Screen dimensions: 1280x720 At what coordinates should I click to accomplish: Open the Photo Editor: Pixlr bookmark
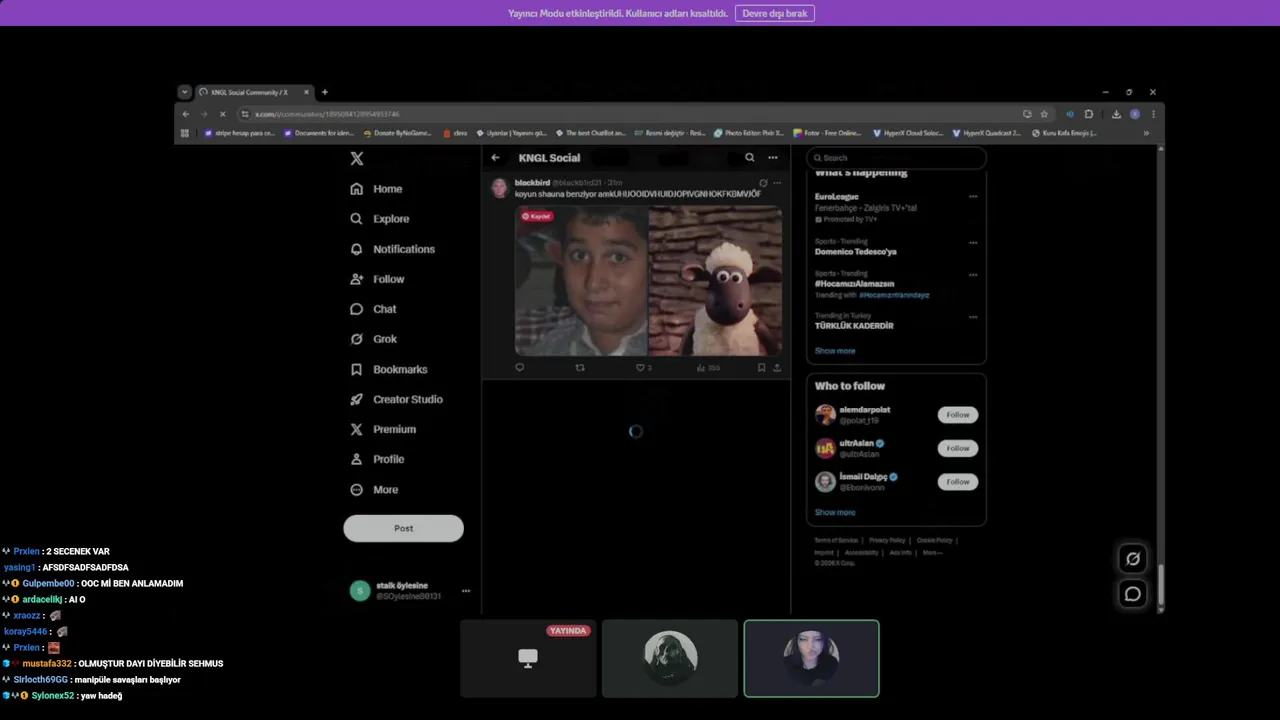[748, 133]
